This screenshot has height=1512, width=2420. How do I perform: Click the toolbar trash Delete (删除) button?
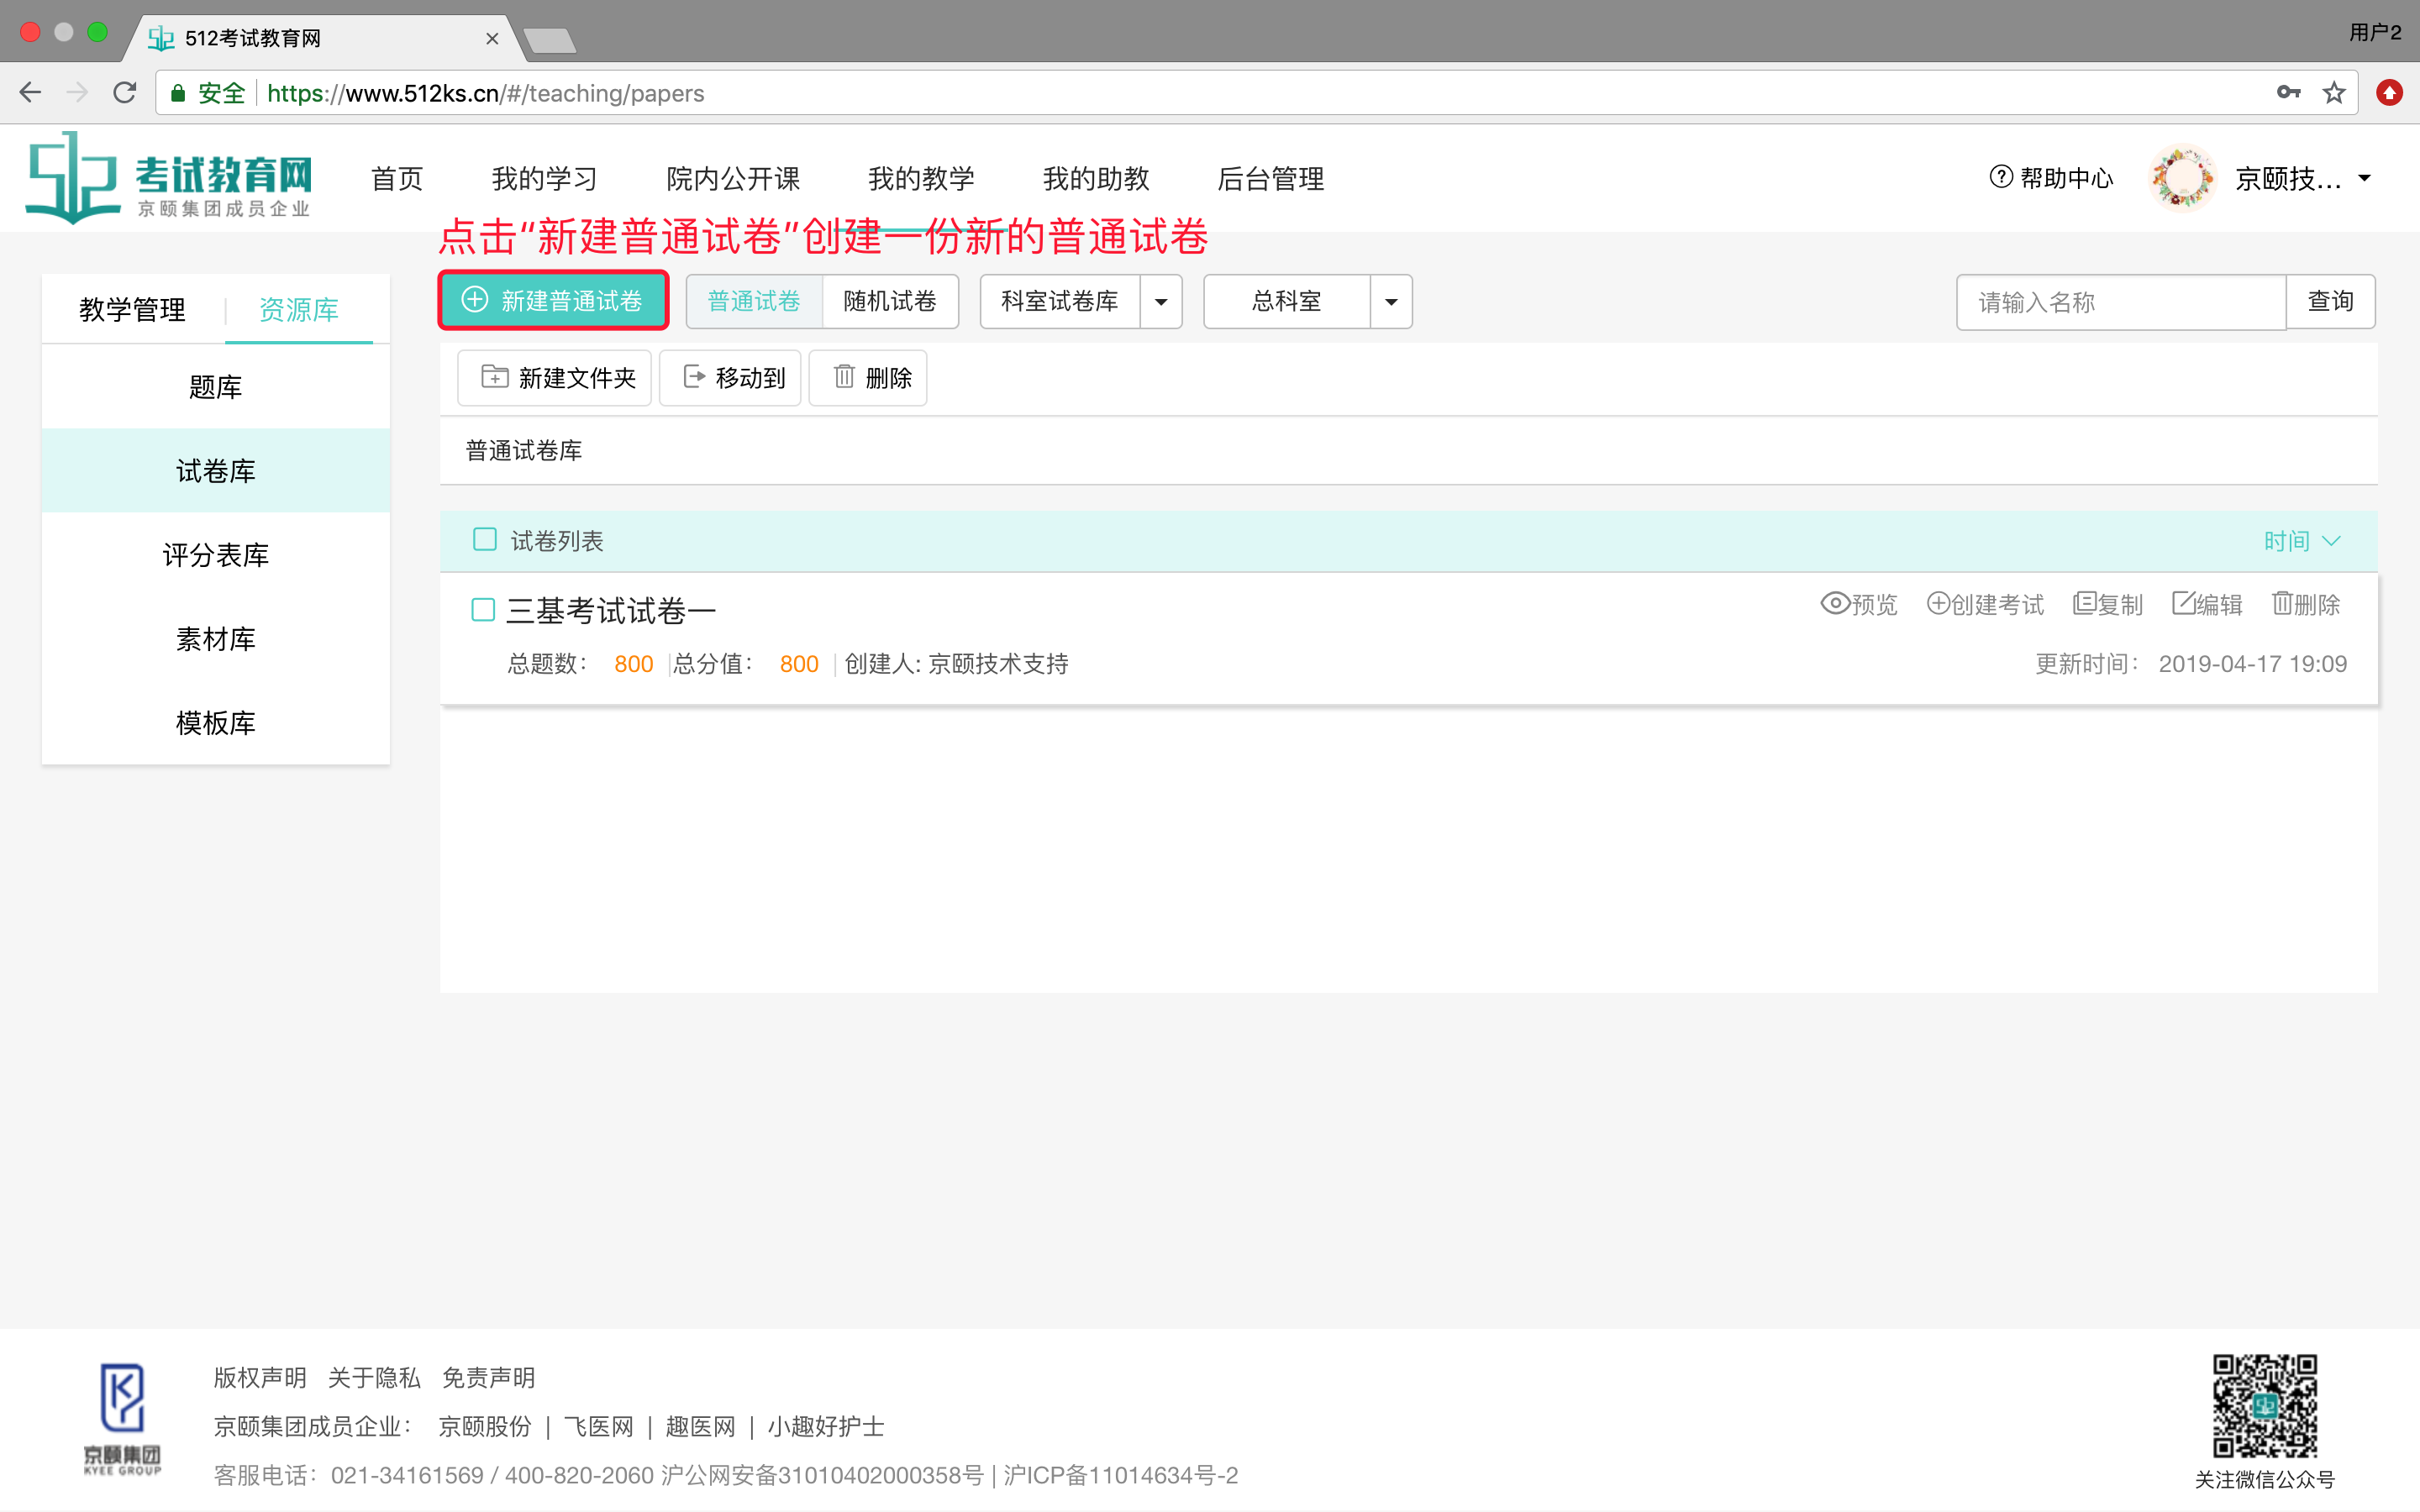(x=868, y=378)
